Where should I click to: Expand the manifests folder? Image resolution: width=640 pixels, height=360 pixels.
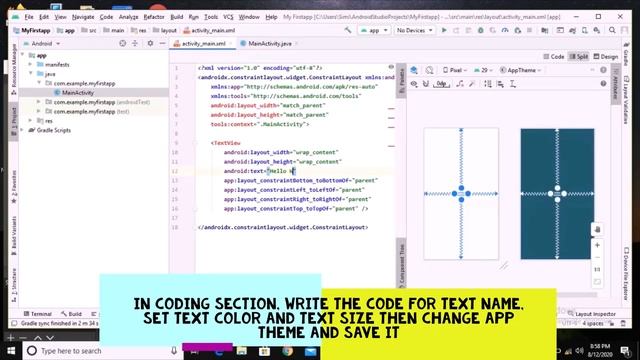31,64
